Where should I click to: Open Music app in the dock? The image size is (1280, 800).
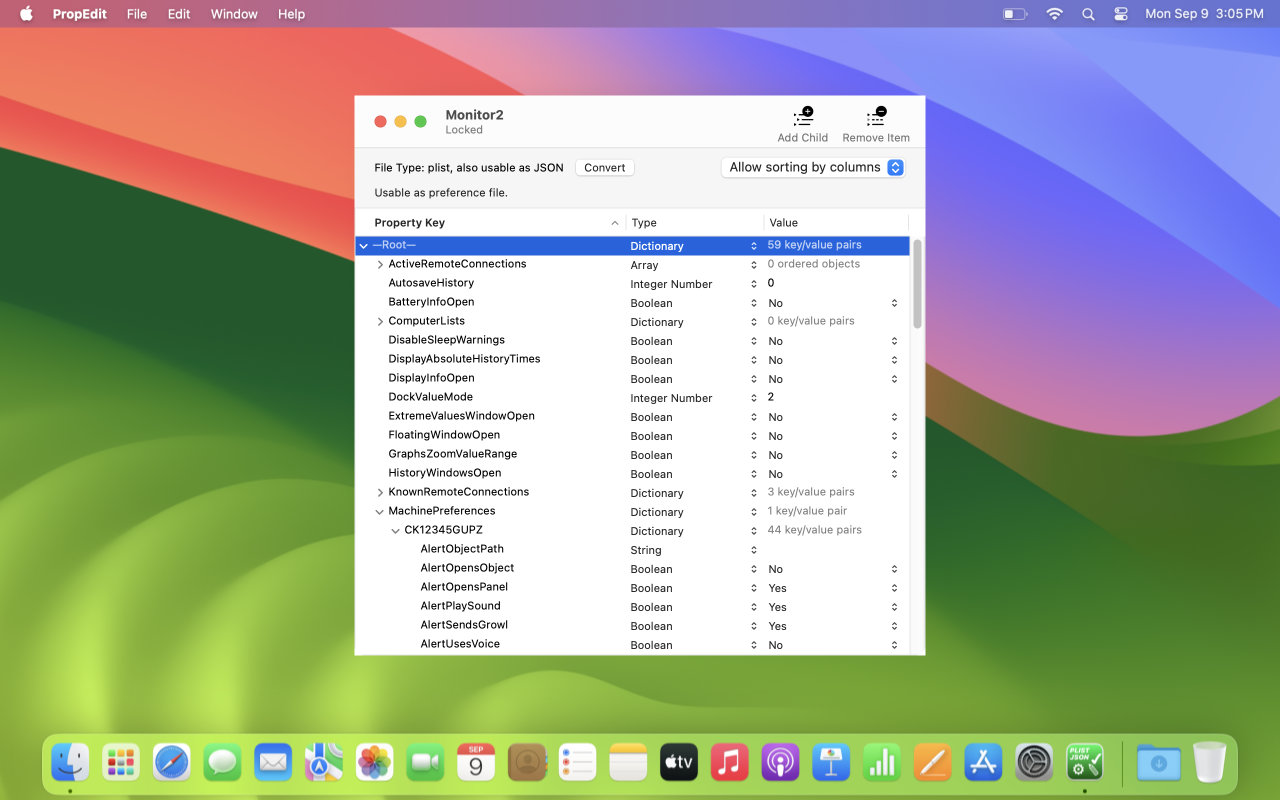click(730, 763)
